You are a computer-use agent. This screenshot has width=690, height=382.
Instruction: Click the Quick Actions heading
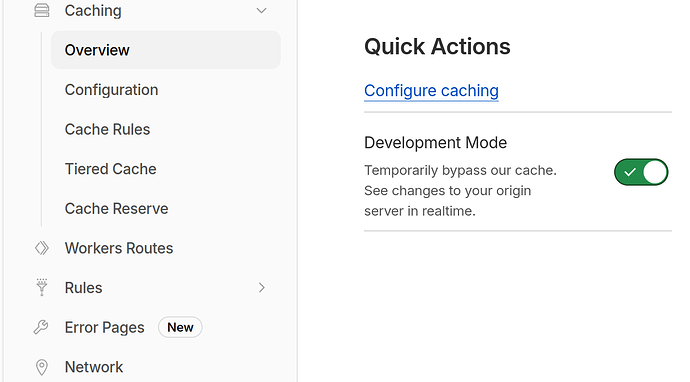(437, 47)
